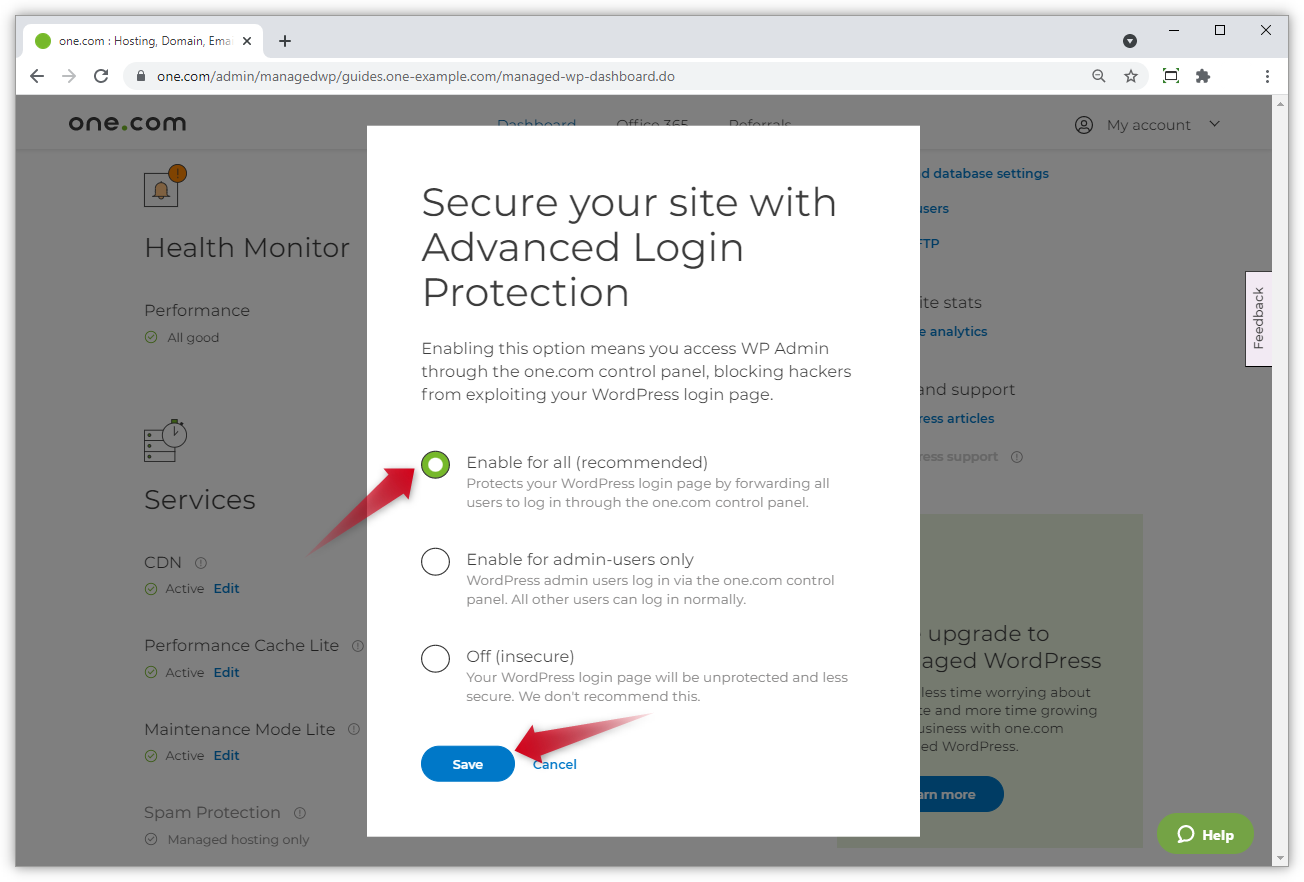This screenshot has width=1304, height=882.
Task: Select Enable for all (recommended) option
Action: coord(435,464)
